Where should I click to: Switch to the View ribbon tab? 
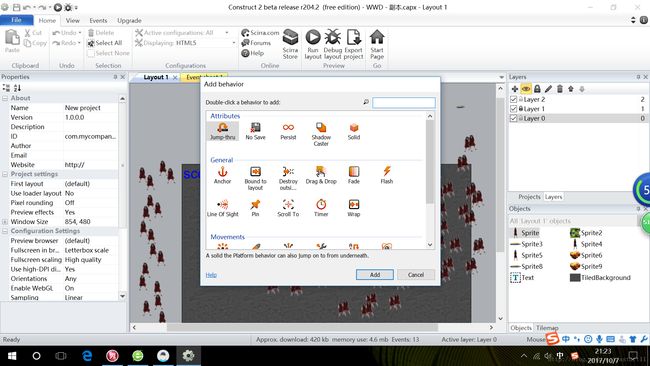(x=73, y=20)
